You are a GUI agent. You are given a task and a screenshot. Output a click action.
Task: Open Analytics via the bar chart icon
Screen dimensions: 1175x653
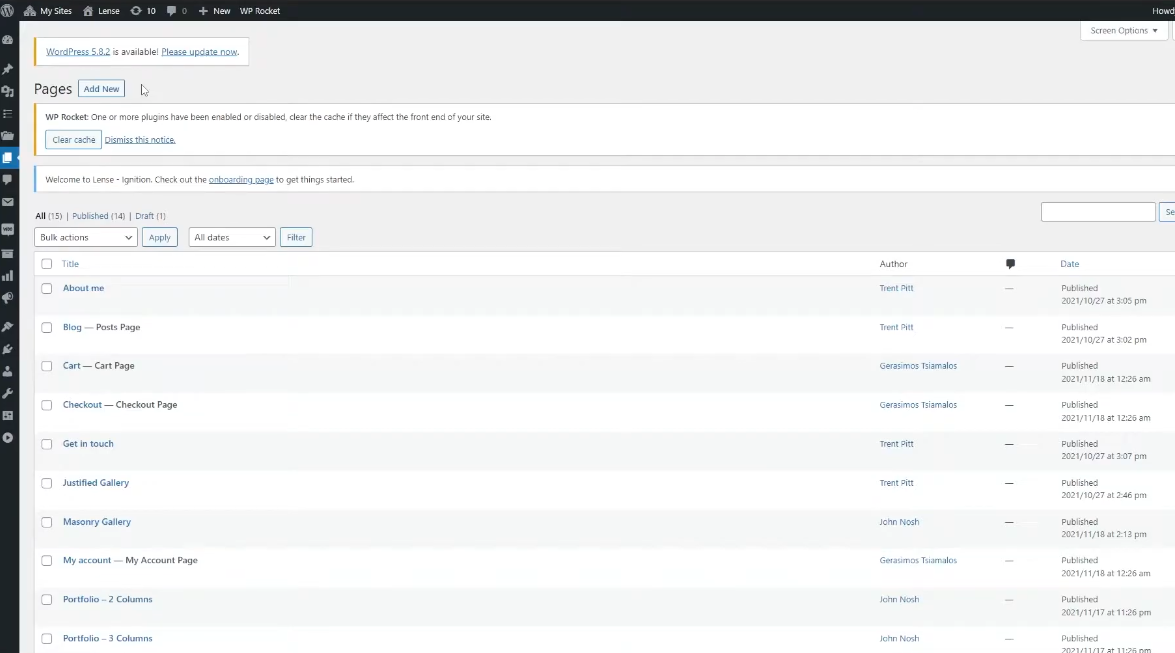(8, 275)
